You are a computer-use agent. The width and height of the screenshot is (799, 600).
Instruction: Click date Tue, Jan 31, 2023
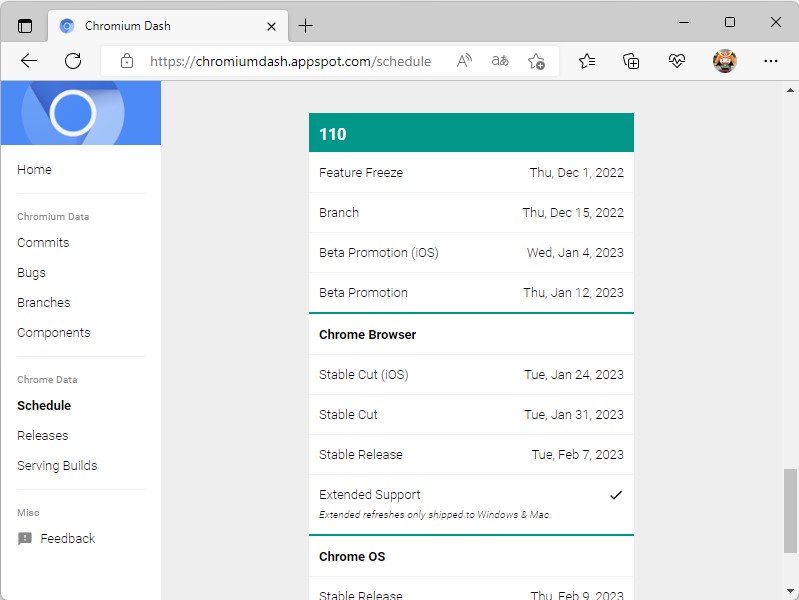click(574, 414)
